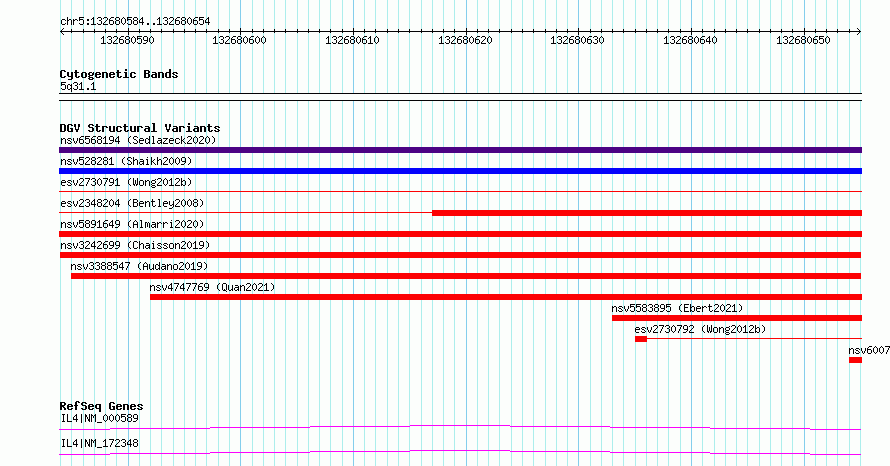Click the small red esv2730792 block
This screenshot has width=890, height=466.
[x=641, y=339]
